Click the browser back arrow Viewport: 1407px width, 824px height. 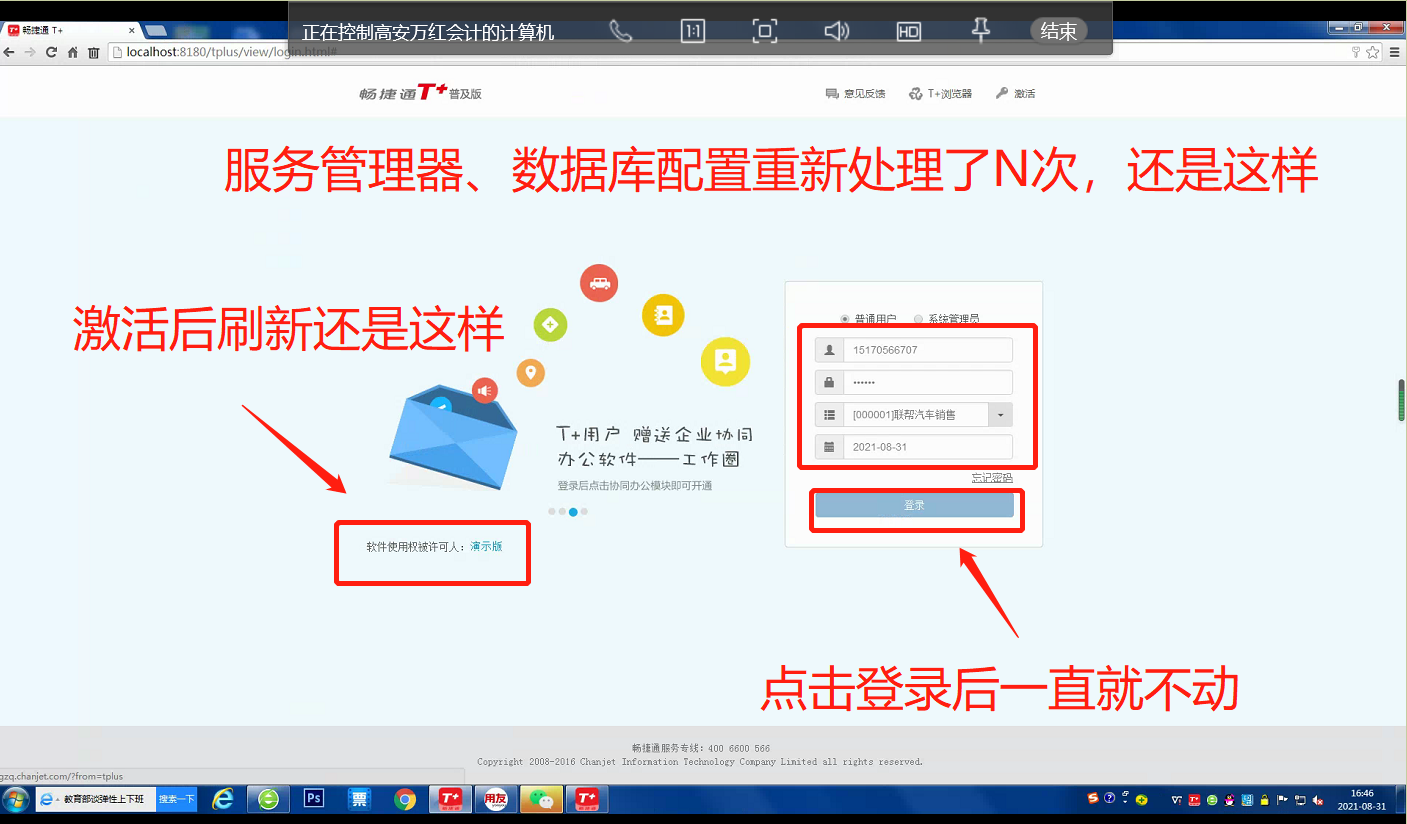(9, 52)
